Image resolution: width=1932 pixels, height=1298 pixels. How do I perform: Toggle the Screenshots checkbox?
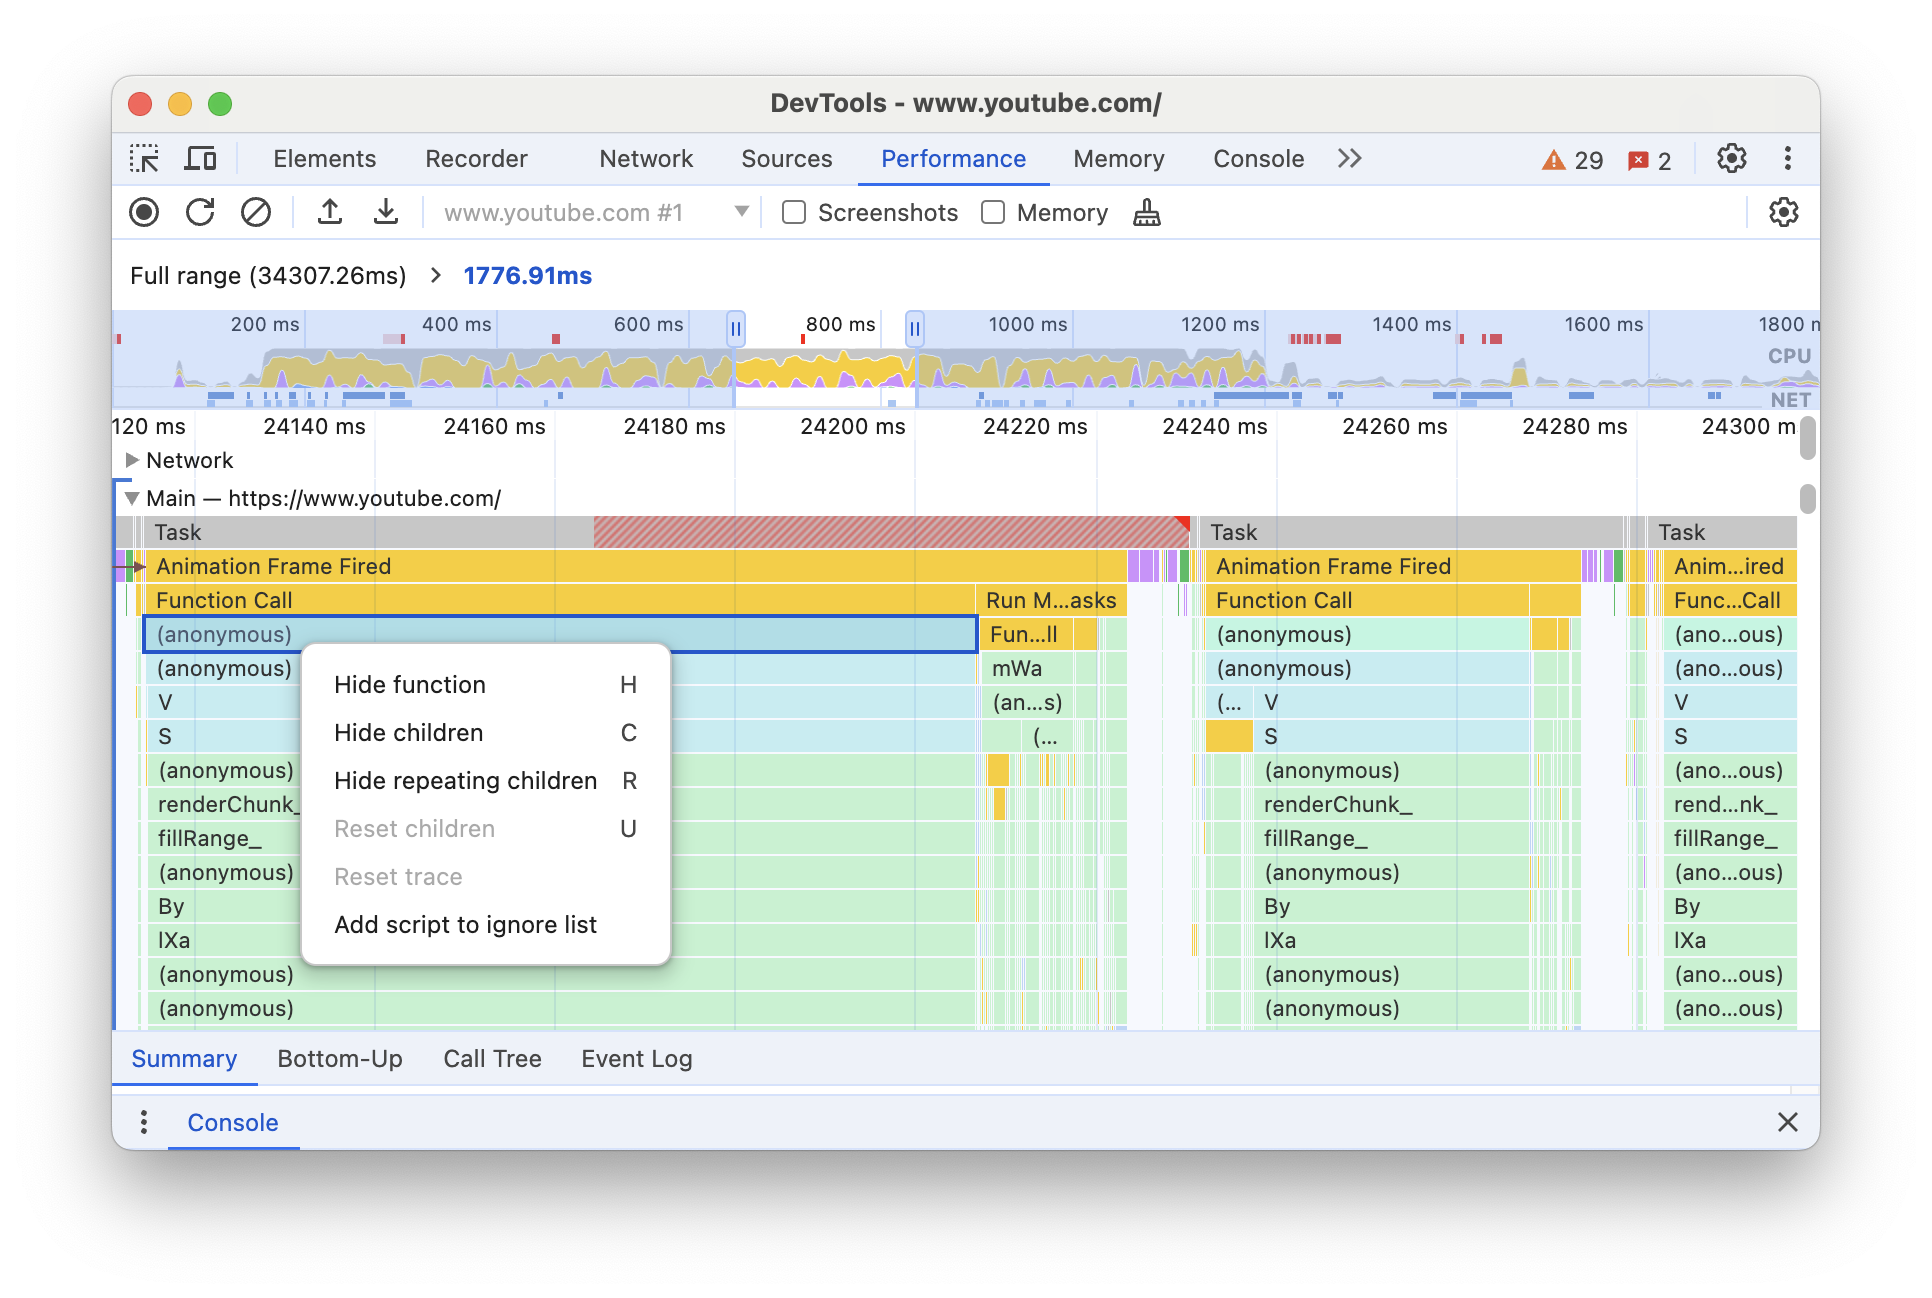pos(792,213)
